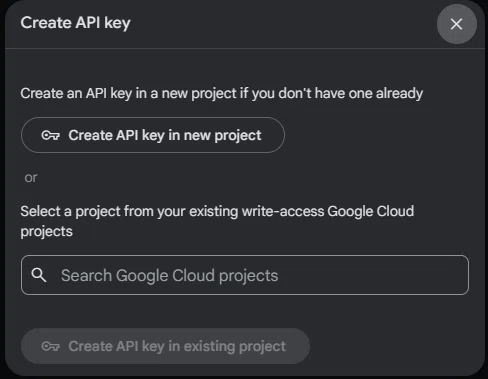Click the Search Google Cloud projects field

point(245,275)
